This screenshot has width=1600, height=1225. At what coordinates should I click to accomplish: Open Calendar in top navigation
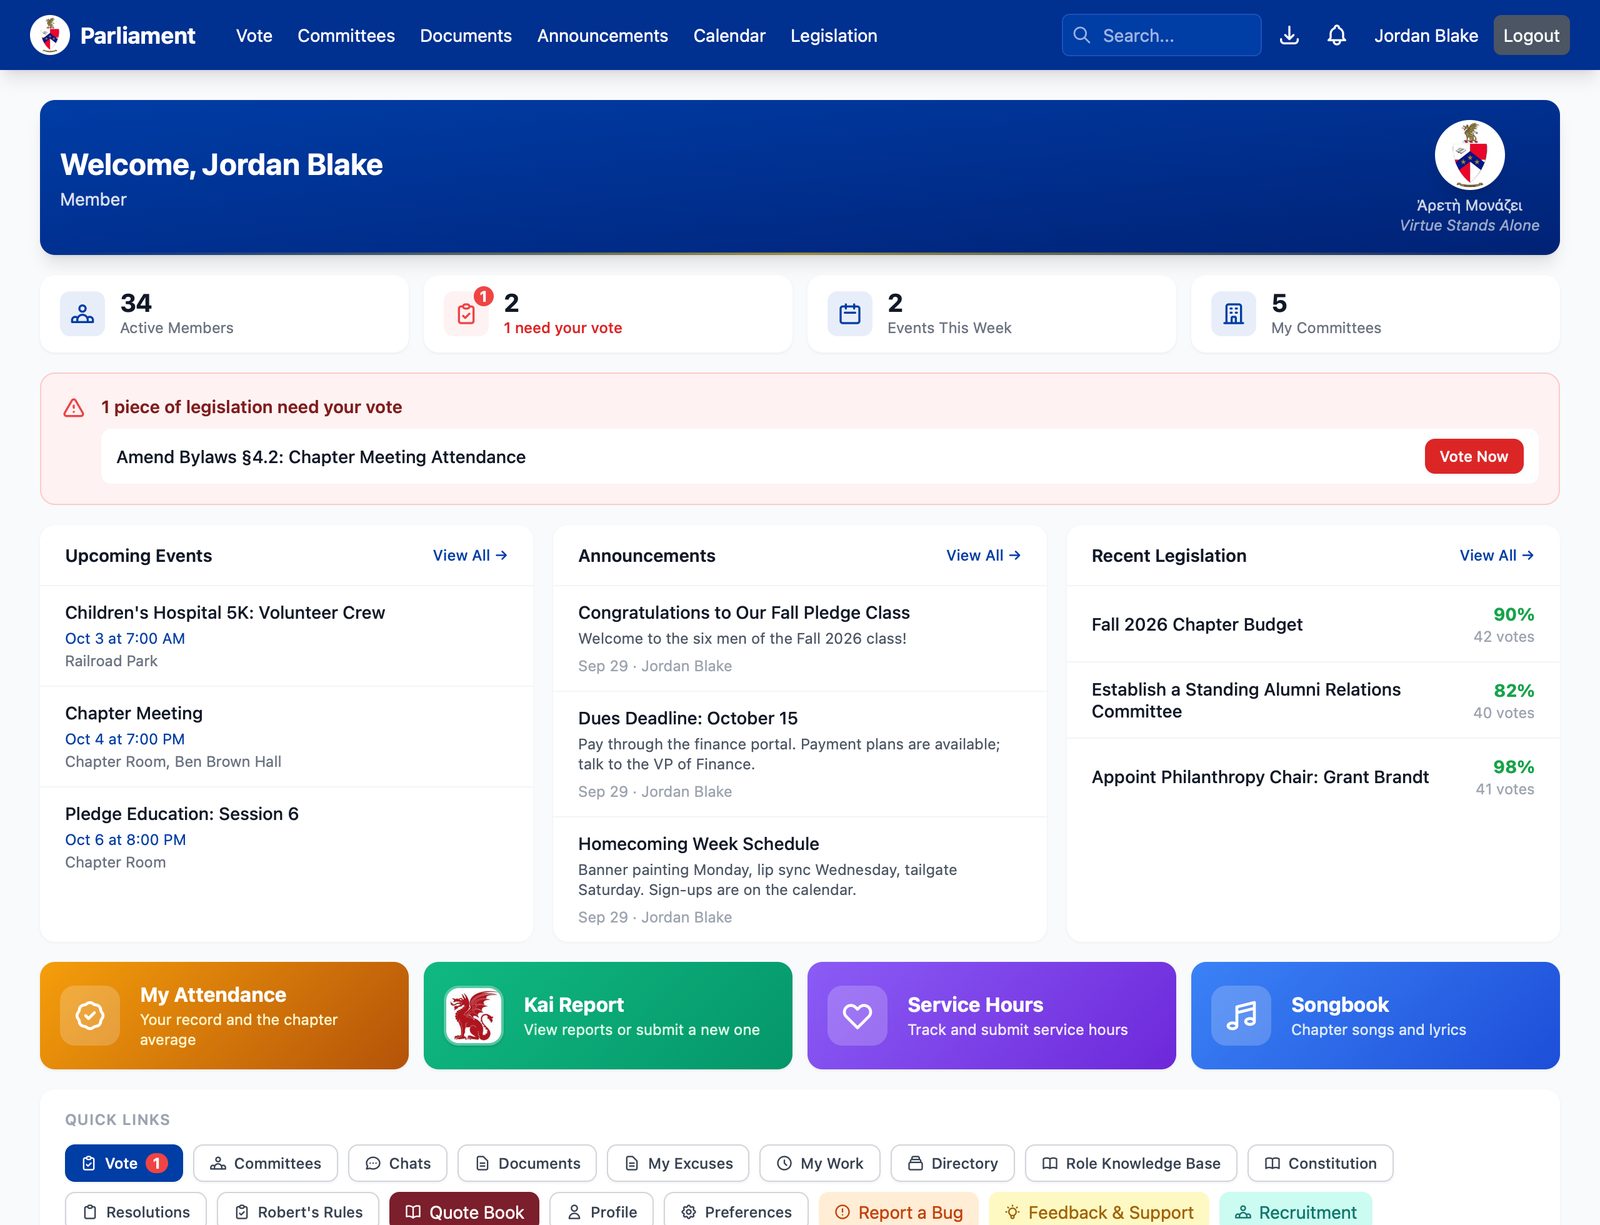click(729, 35)
